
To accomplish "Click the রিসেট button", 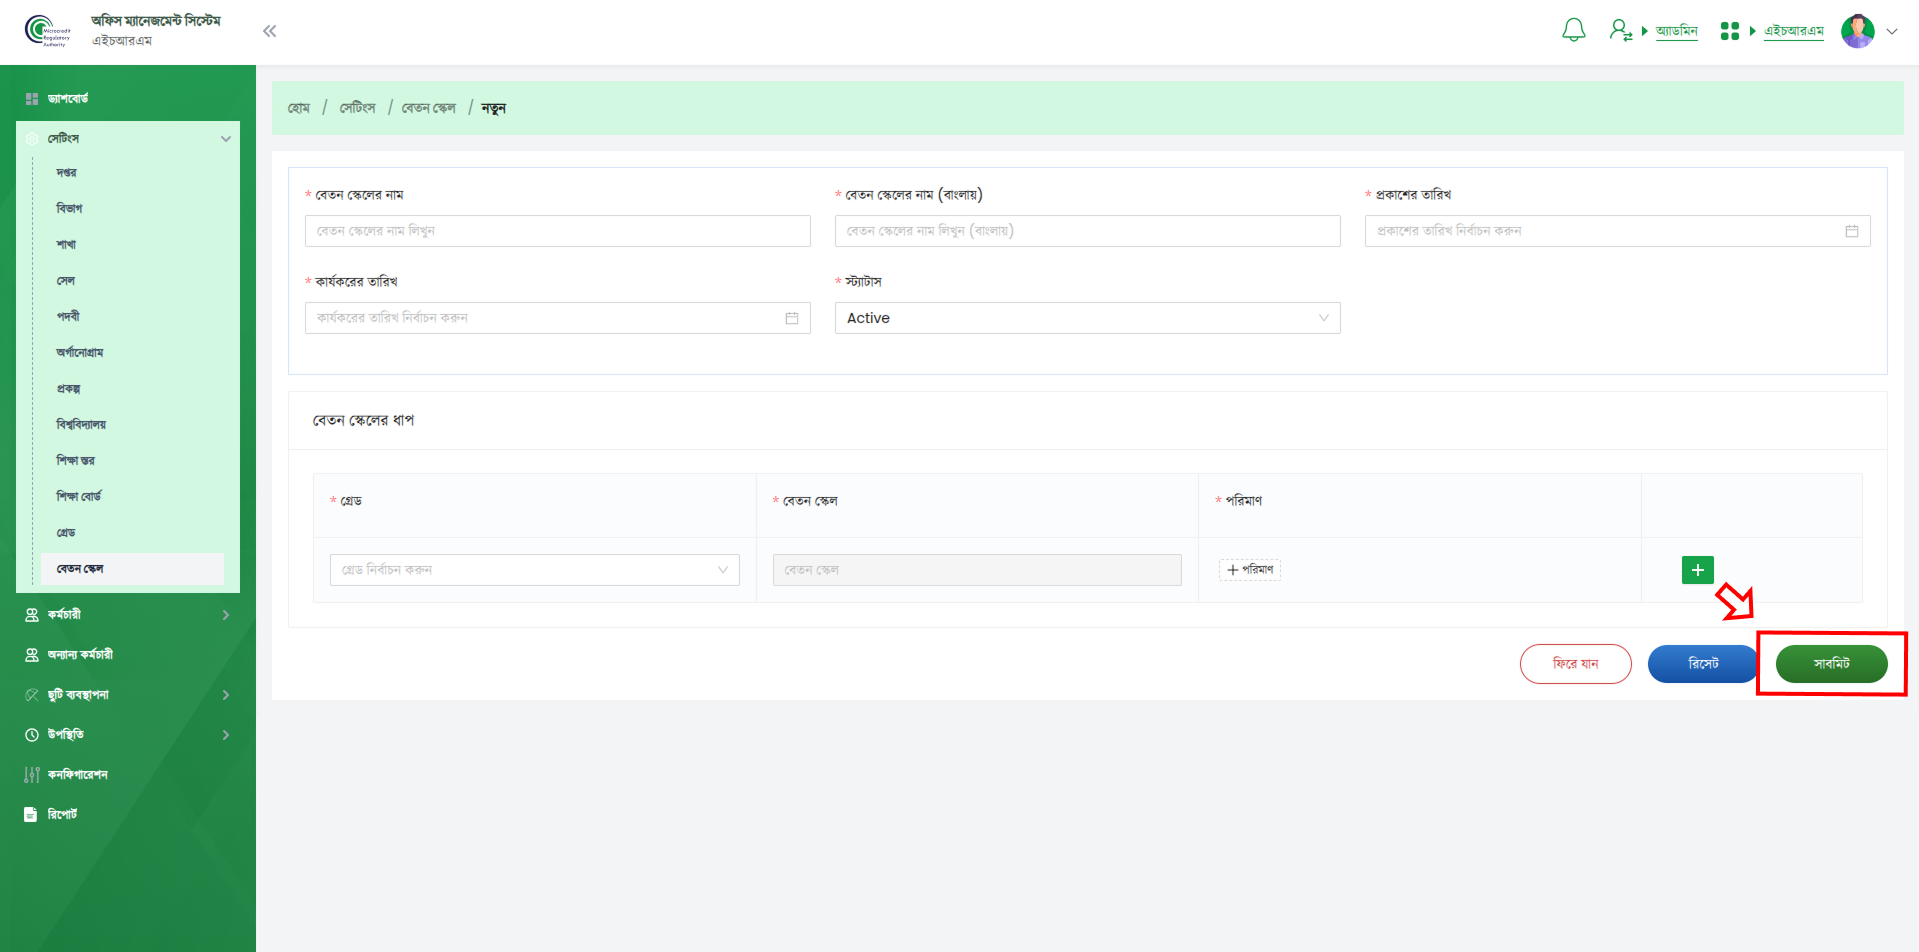I will 1702,664.
